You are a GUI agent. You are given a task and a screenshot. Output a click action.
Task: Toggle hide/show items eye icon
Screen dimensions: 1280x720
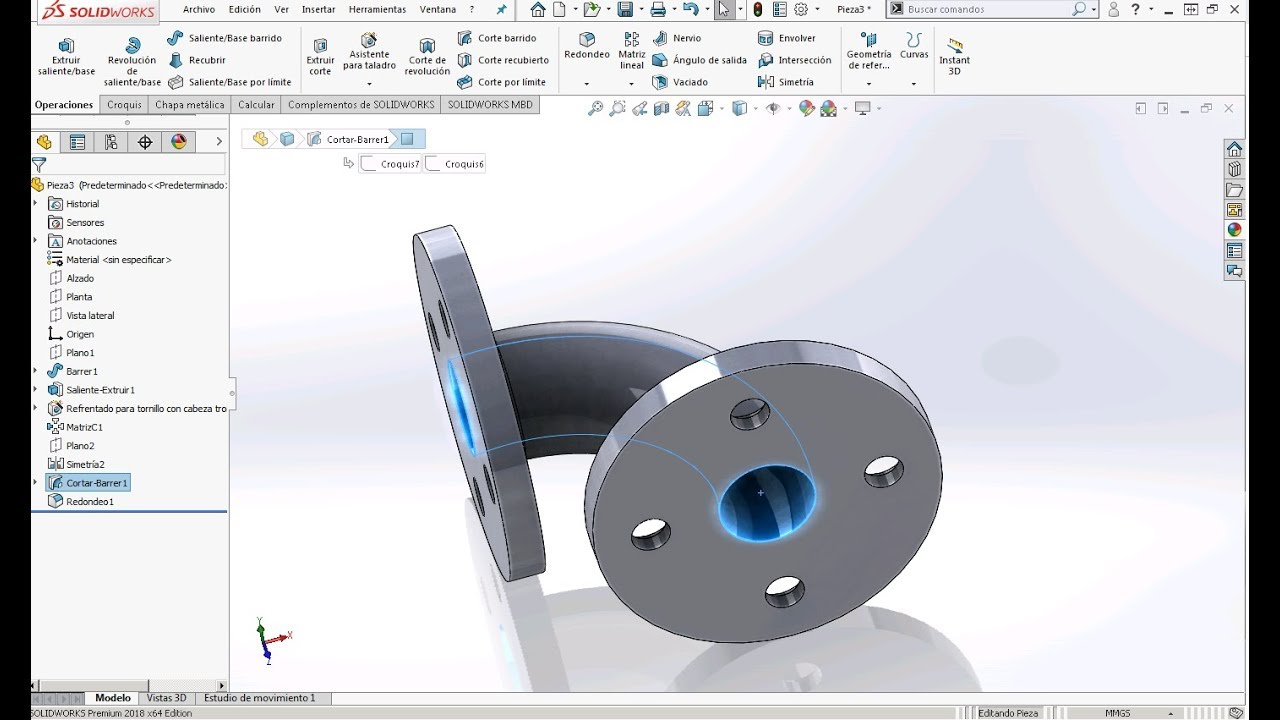tap(772, 109)
